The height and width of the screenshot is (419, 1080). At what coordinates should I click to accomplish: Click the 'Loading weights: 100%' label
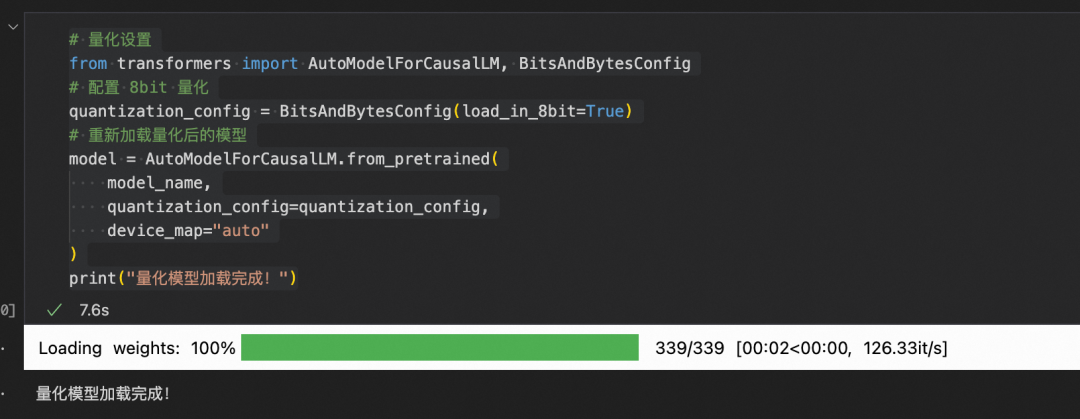click(137, 348)
